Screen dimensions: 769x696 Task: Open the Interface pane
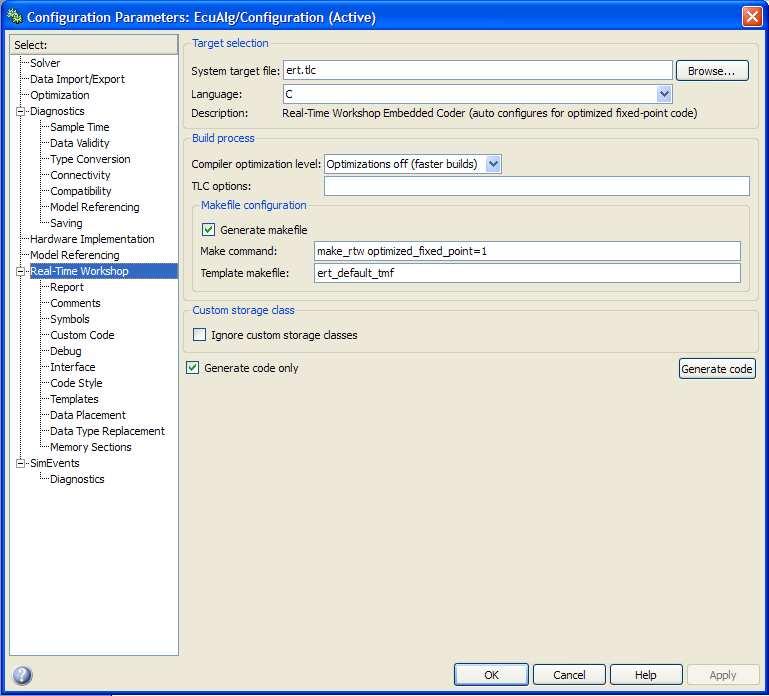[73, 367]
